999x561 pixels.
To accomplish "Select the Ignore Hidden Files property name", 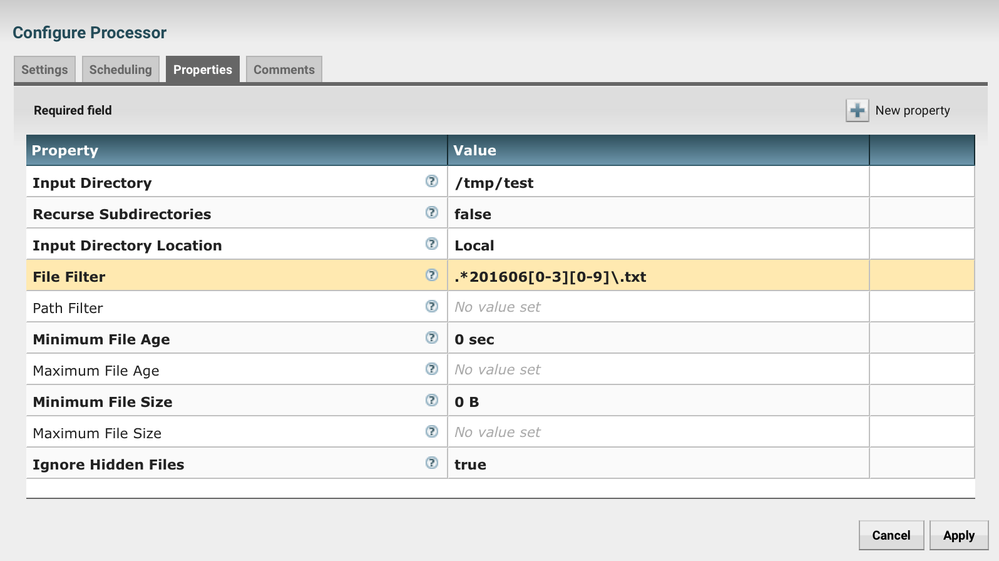I will [x=108, y=464].
